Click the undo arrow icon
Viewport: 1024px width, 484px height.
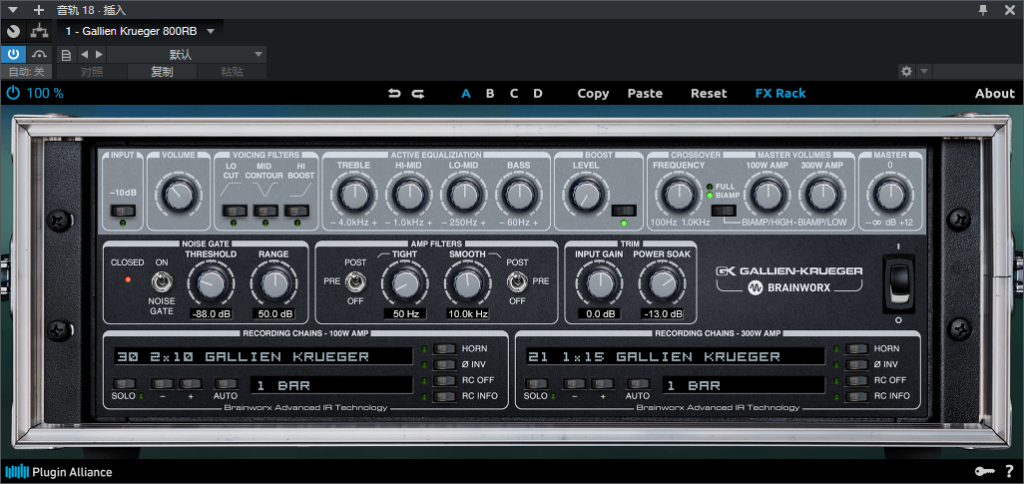point(394,93)
